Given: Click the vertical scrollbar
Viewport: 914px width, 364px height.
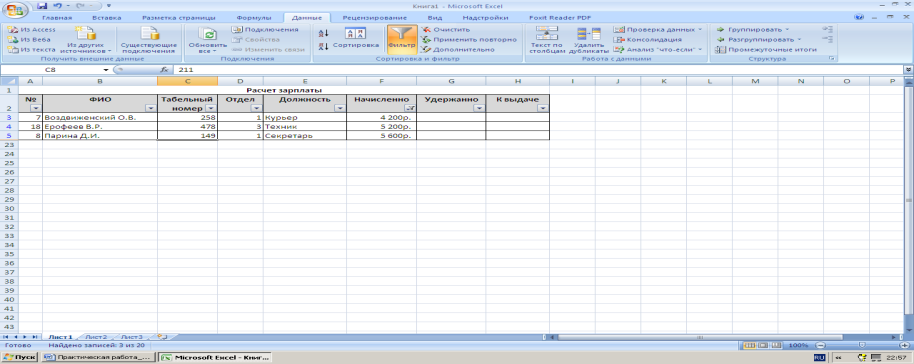Looking at the screenshot, I should point(908,201).
